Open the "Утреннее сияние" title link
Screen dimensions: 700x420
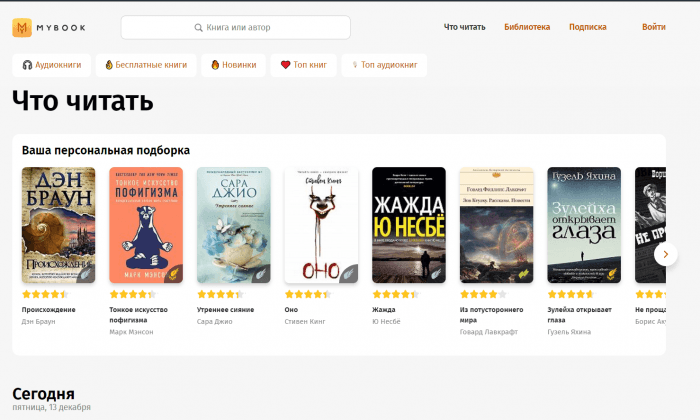click(x=225, y=310)
